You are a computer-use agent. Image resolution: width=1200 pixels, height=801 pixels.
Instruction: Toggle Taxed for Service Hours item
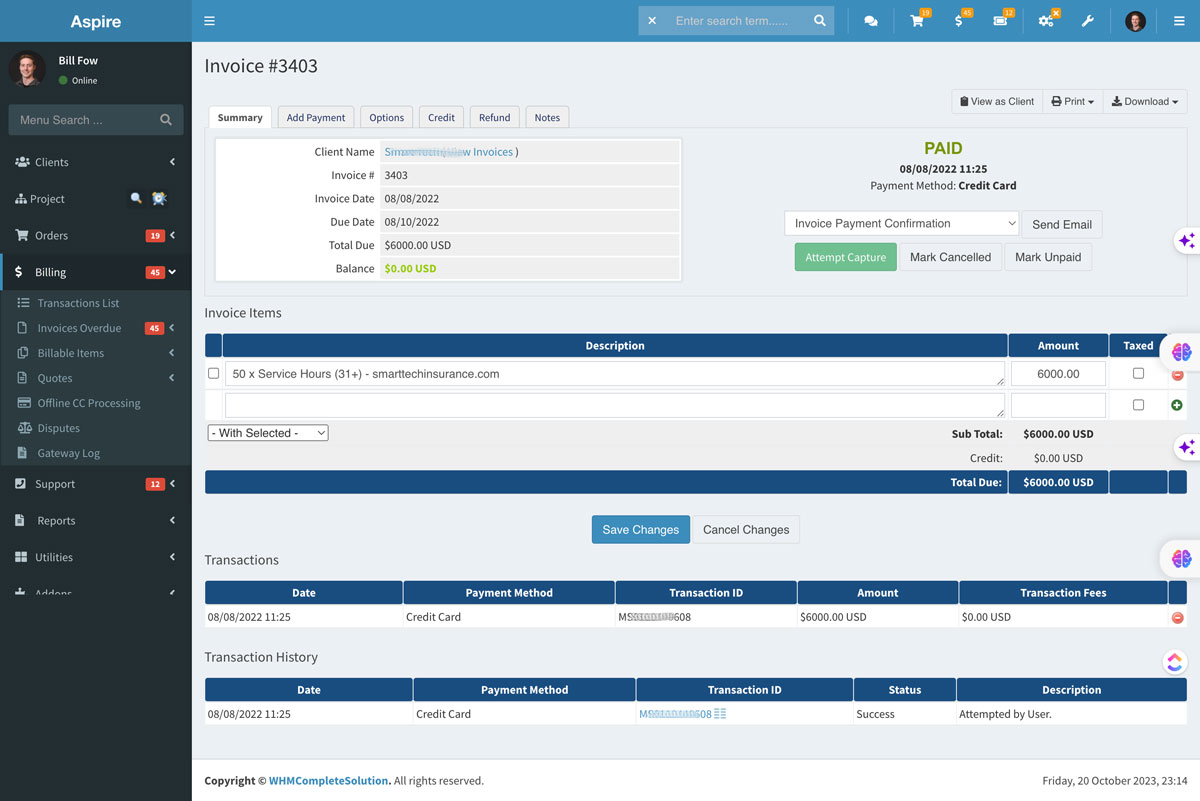click(1138, 373)
